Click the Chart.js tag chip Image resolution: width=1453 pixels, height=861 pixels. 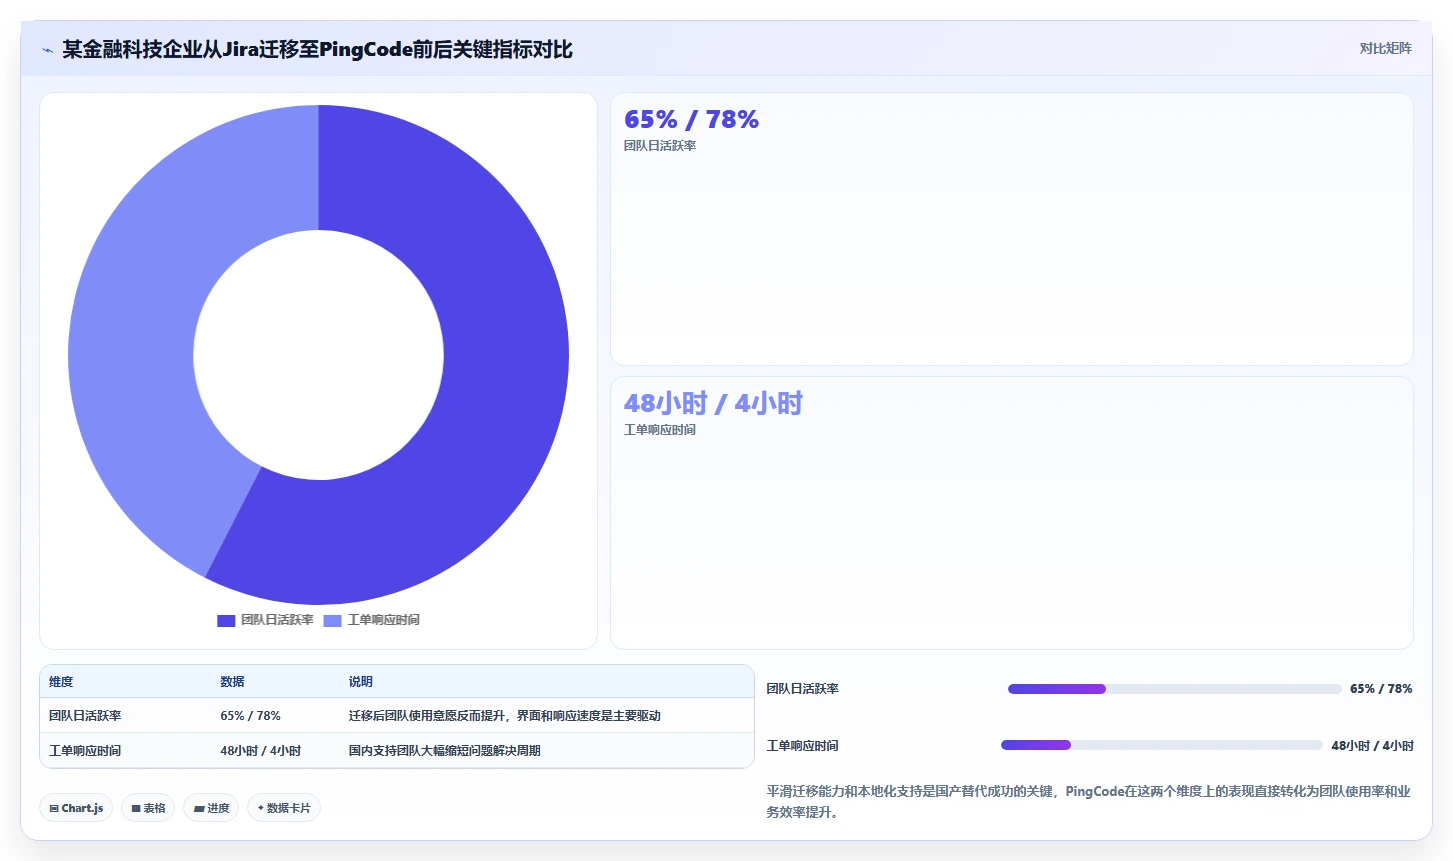(x=76, y=808)
